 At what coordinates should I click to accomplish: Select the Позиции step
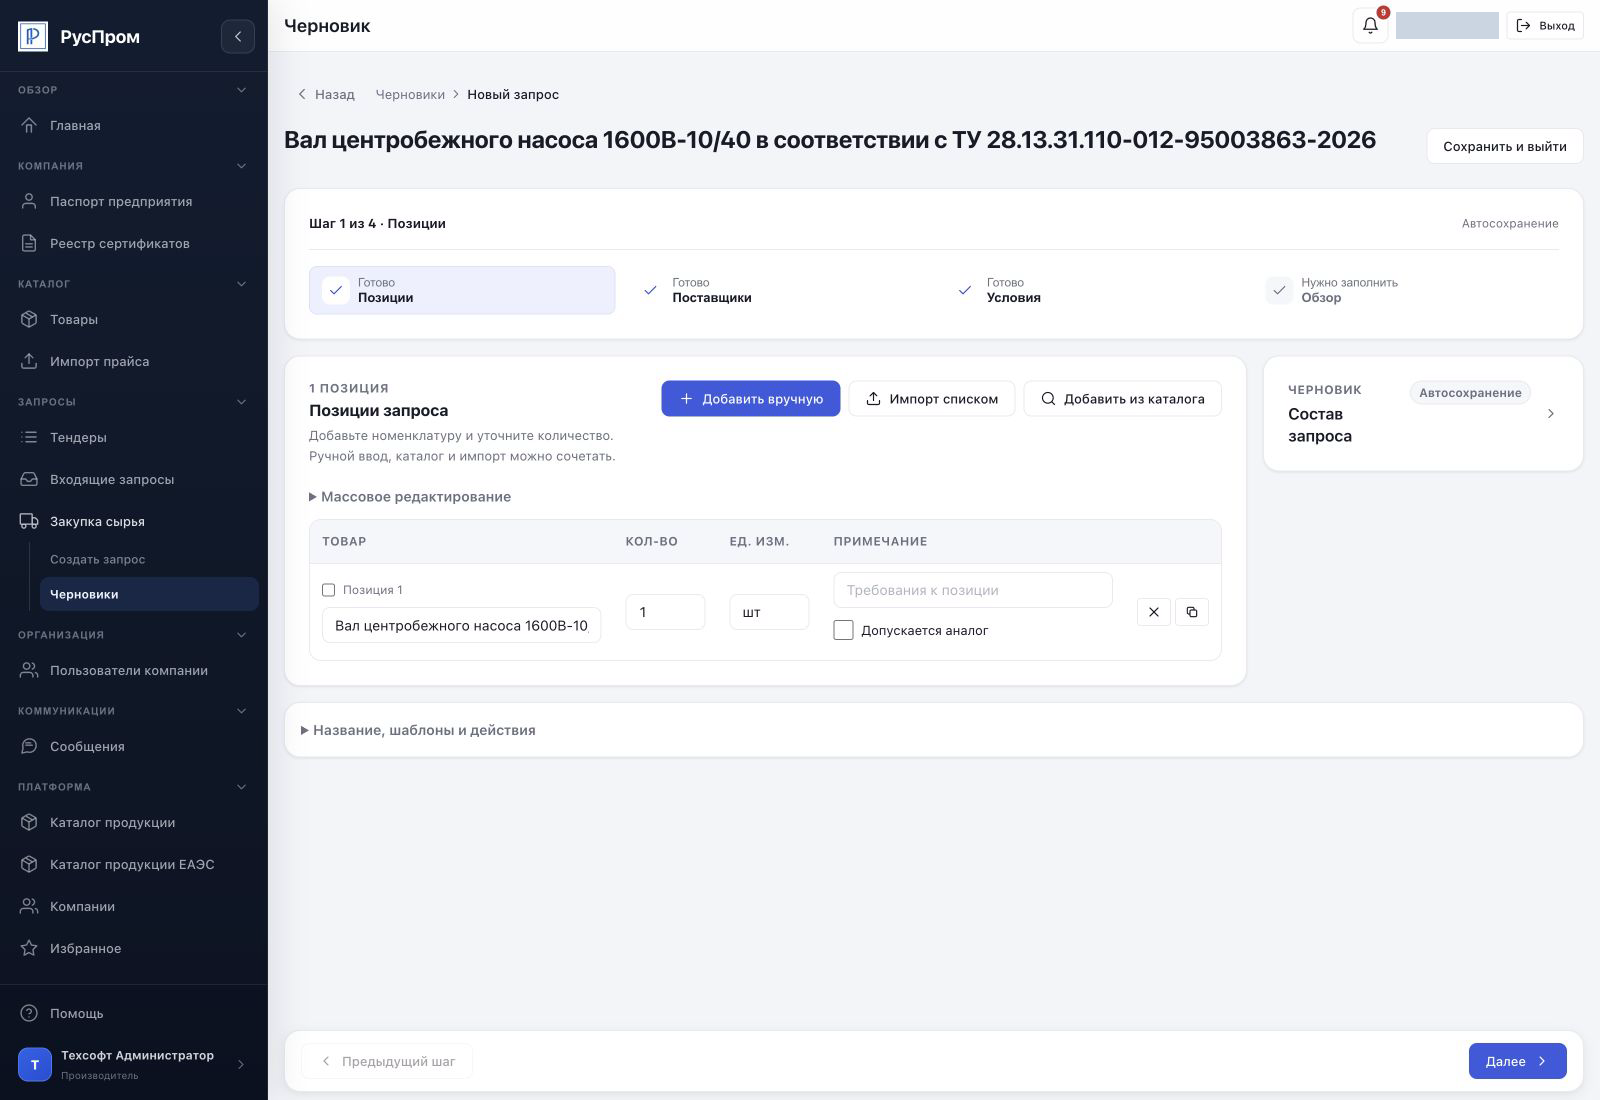pos(462,290)
